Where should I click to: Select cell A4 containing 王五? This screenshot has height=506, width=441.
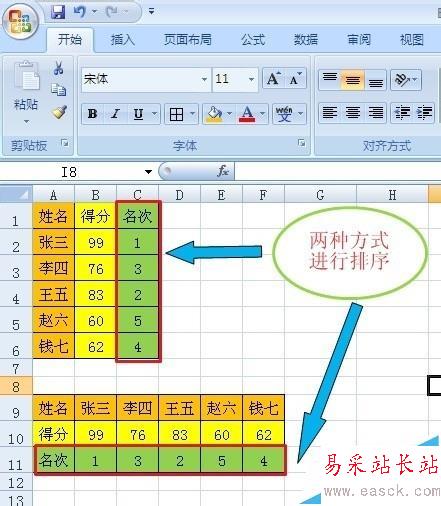[x=53, y=294]
